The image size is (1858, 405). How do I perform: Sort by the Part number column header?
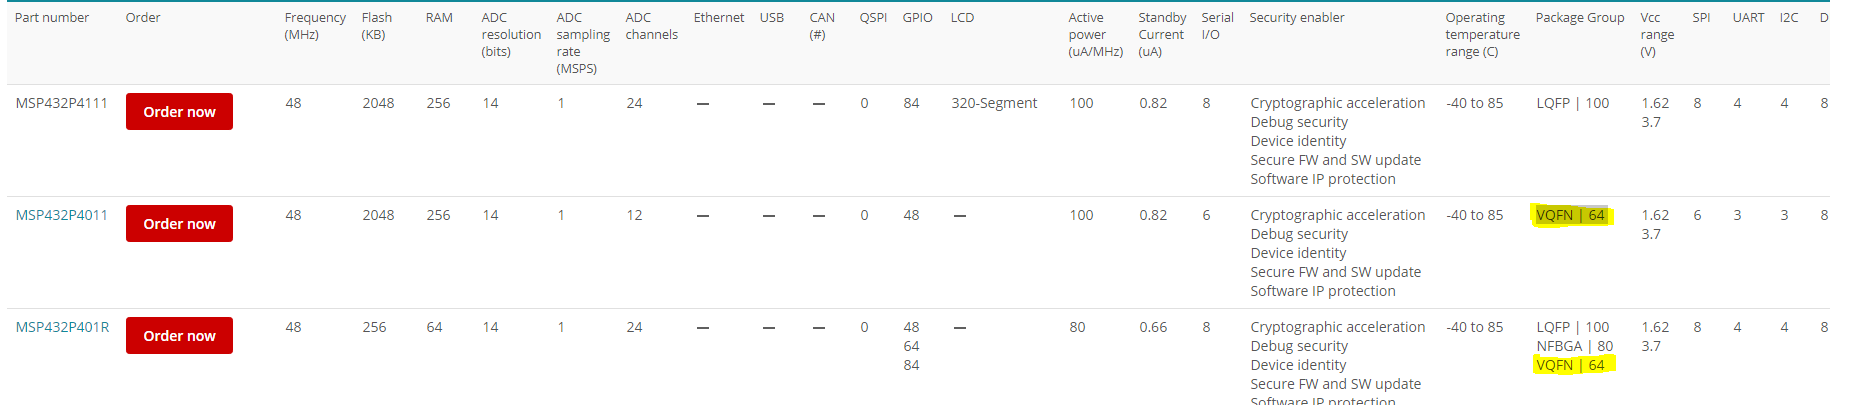[x=52, y=18]
